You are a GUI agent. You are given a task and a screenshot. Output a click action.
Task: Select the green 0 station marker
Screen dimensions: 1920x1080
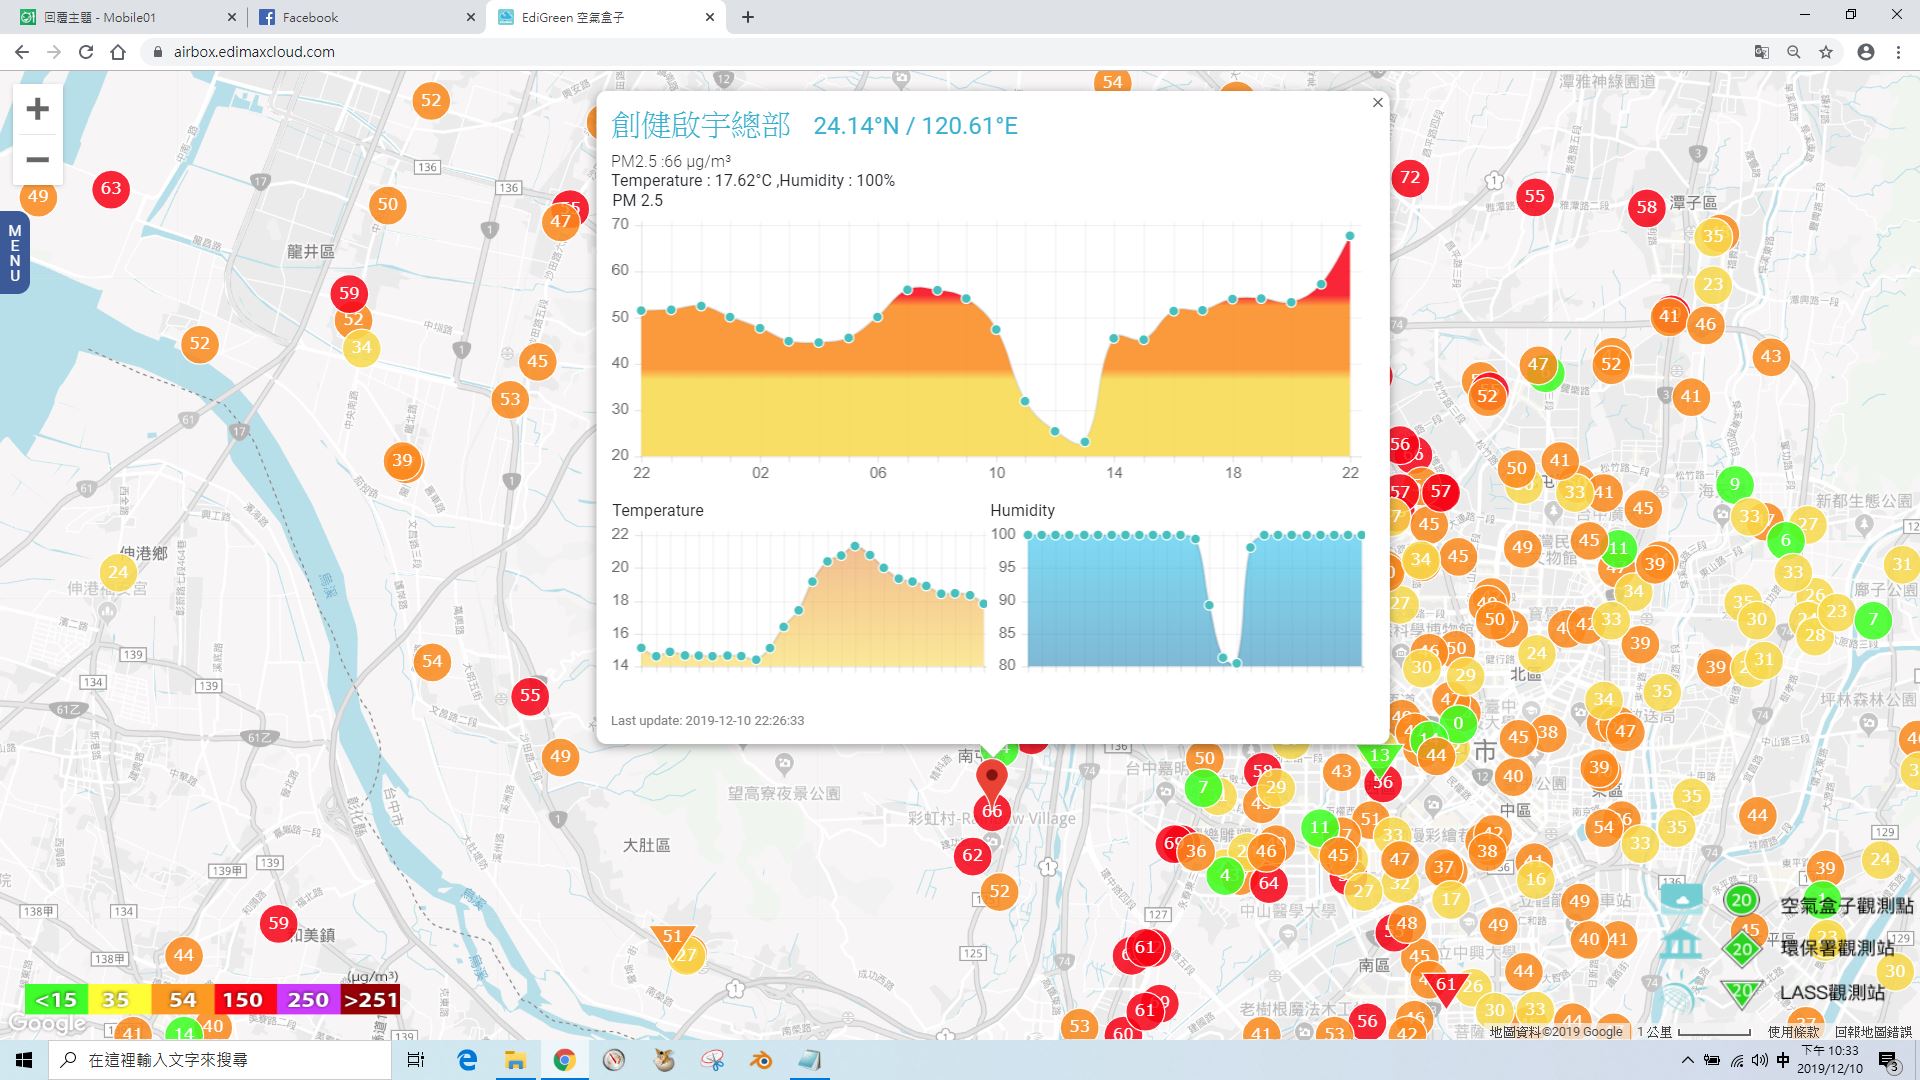click(1458, 723)
